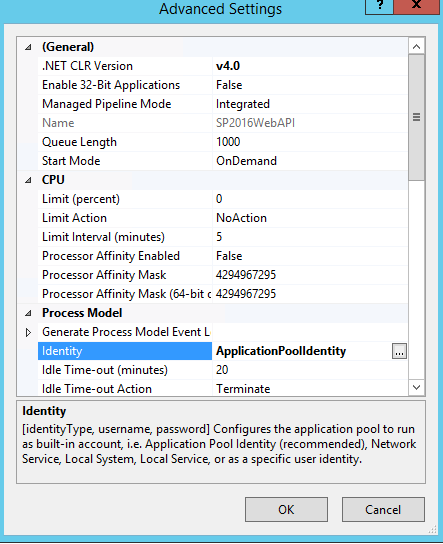The image size is (443, 544).
Task: Click the Integrated value
Action: (x=243, y=104)
